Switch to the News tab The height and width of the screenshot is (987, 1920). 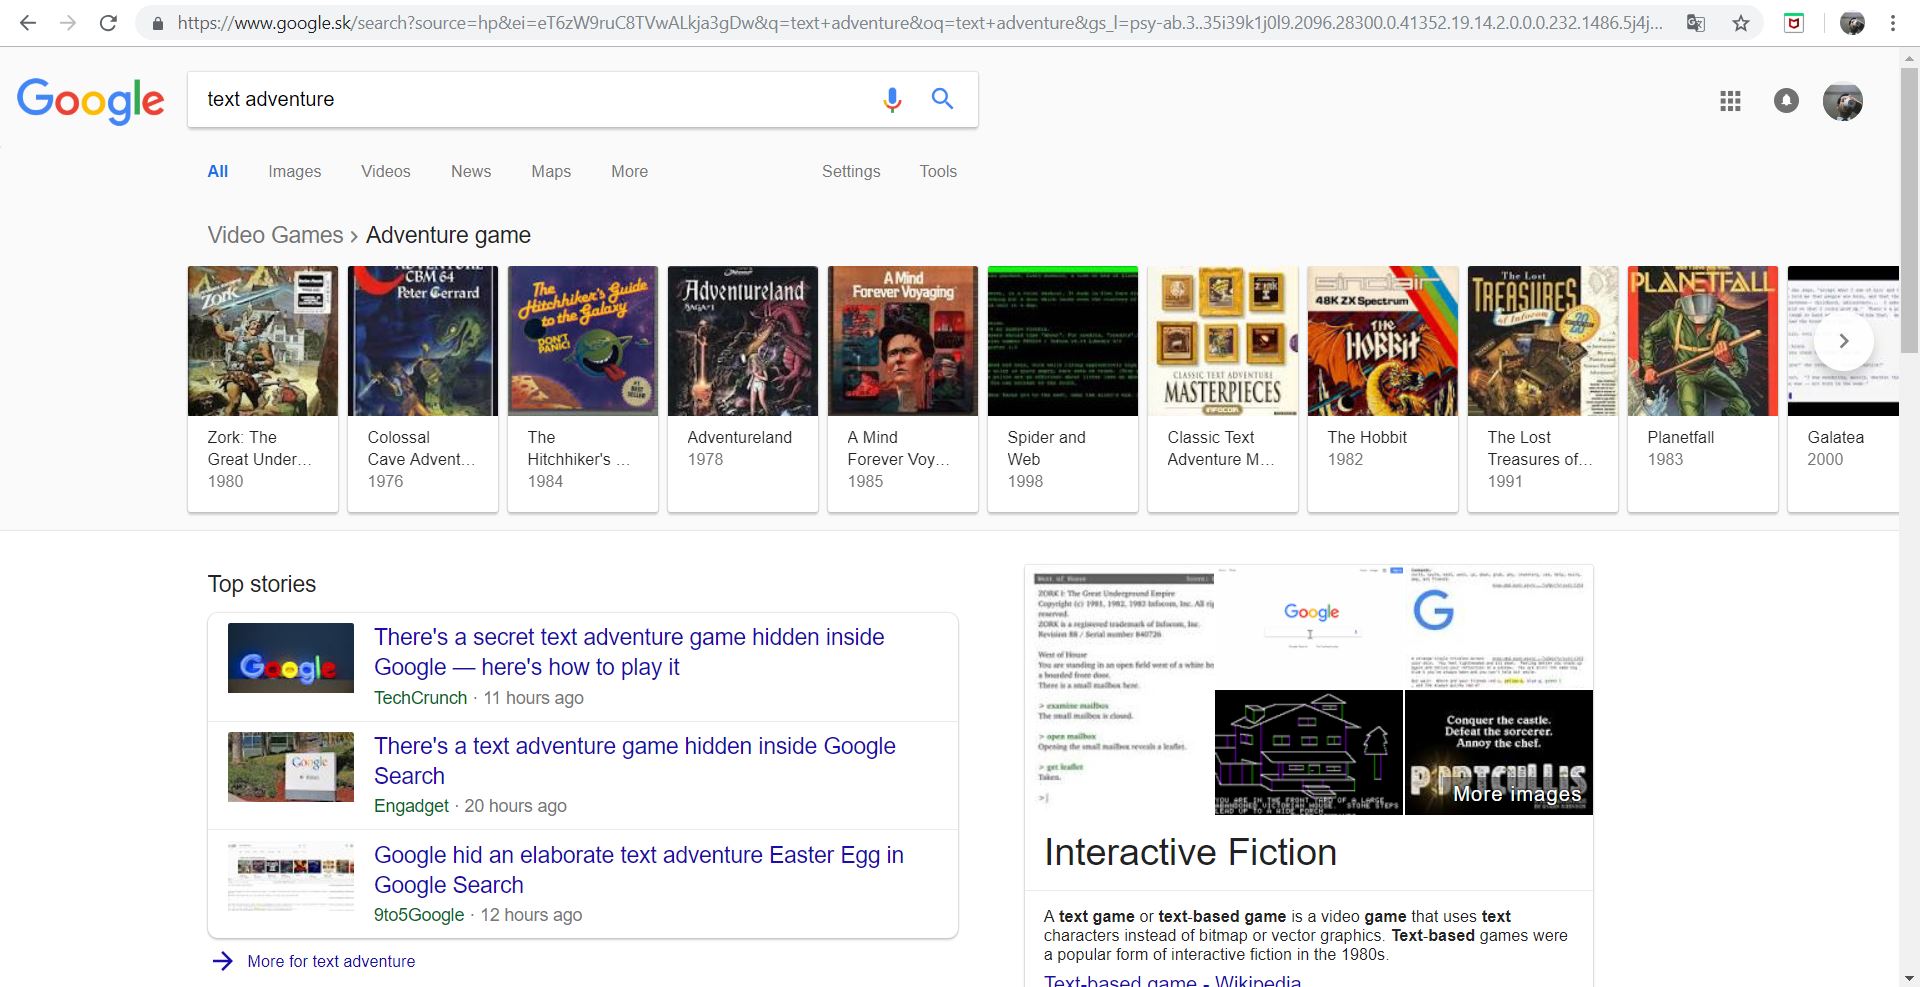tap(471, 171)
